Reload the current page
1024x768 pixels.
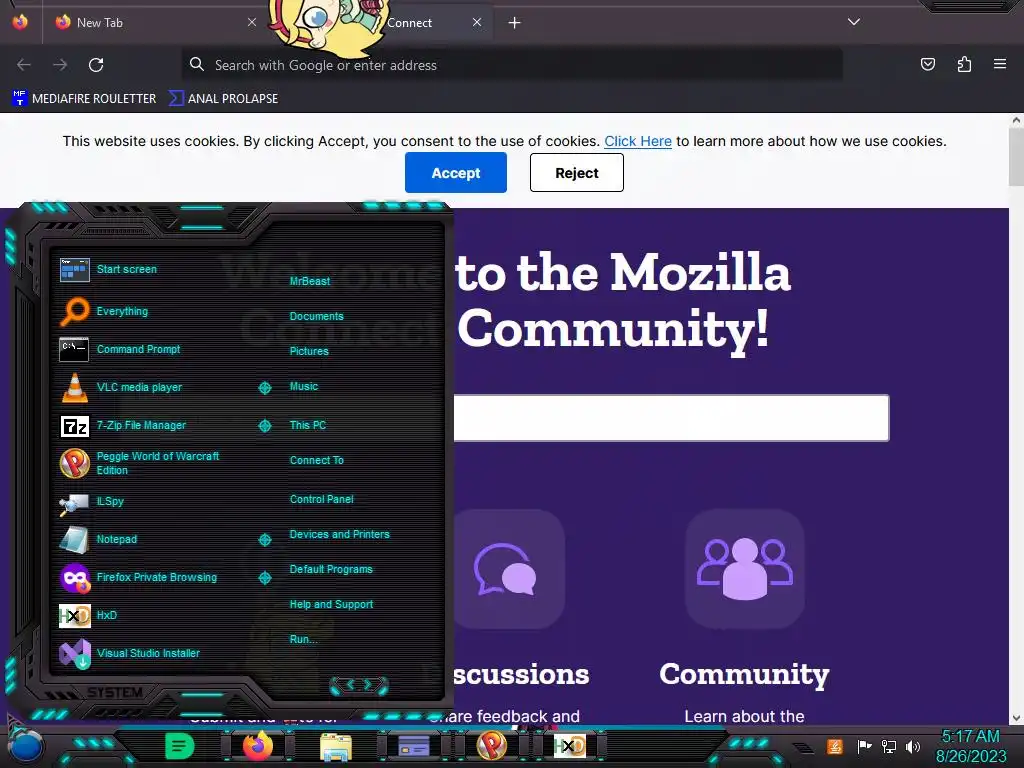pyautogui.click(x=96, y=65)
